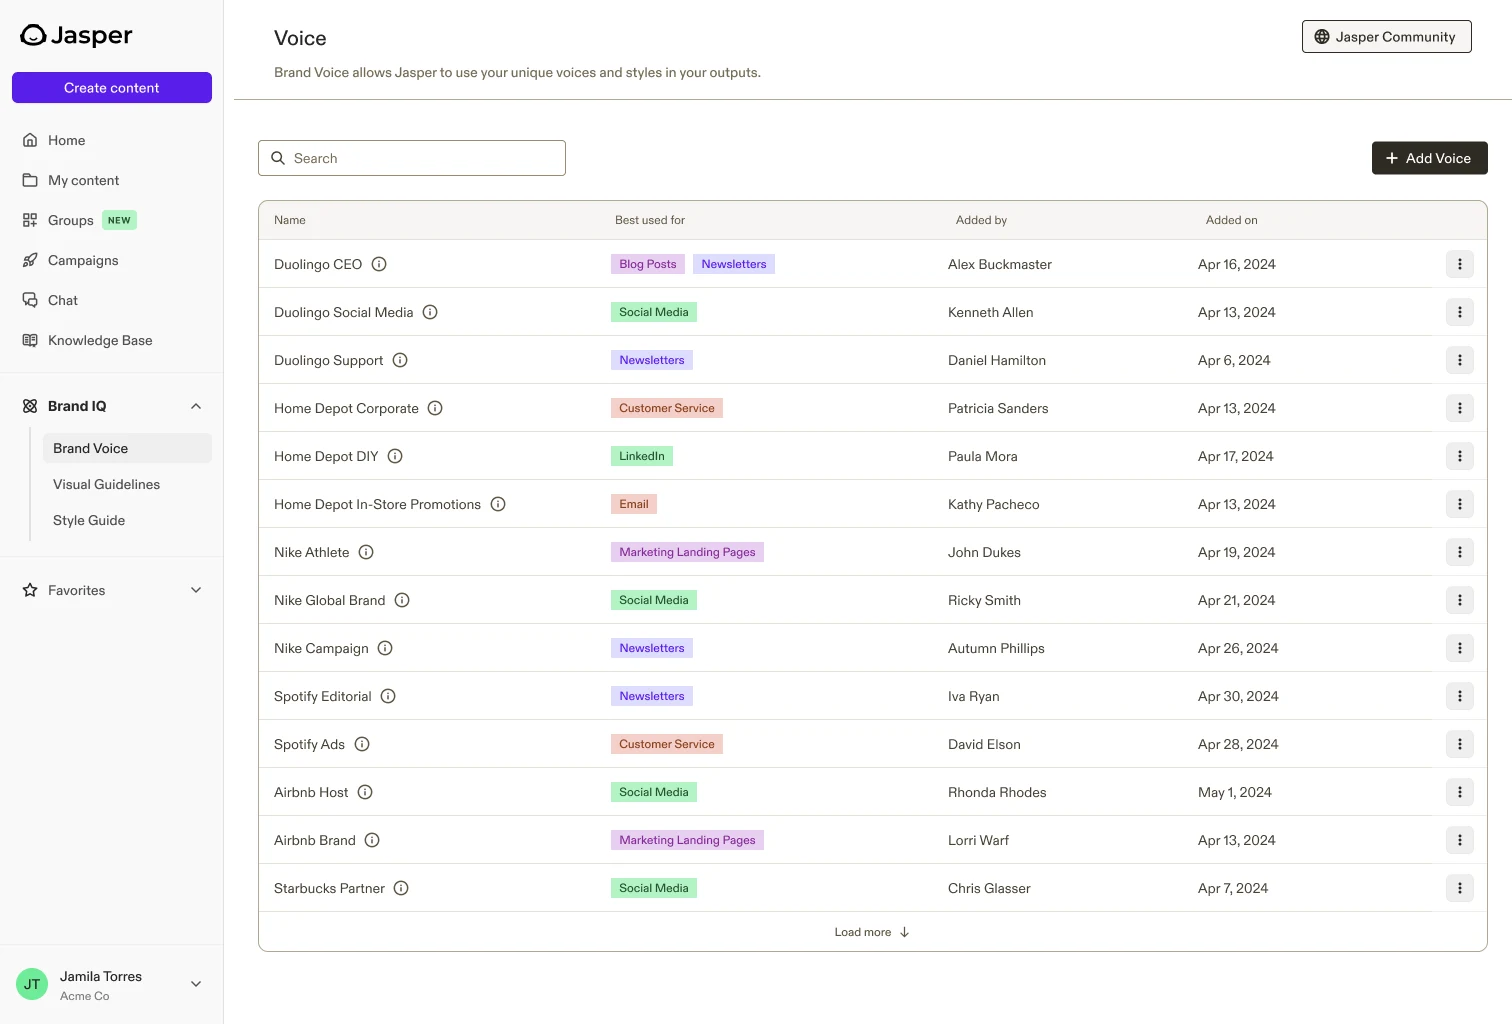This screenshot has width=1512, height=1024.
Task: Select Brand Voice in sidebar
Action: coord(127,448)
